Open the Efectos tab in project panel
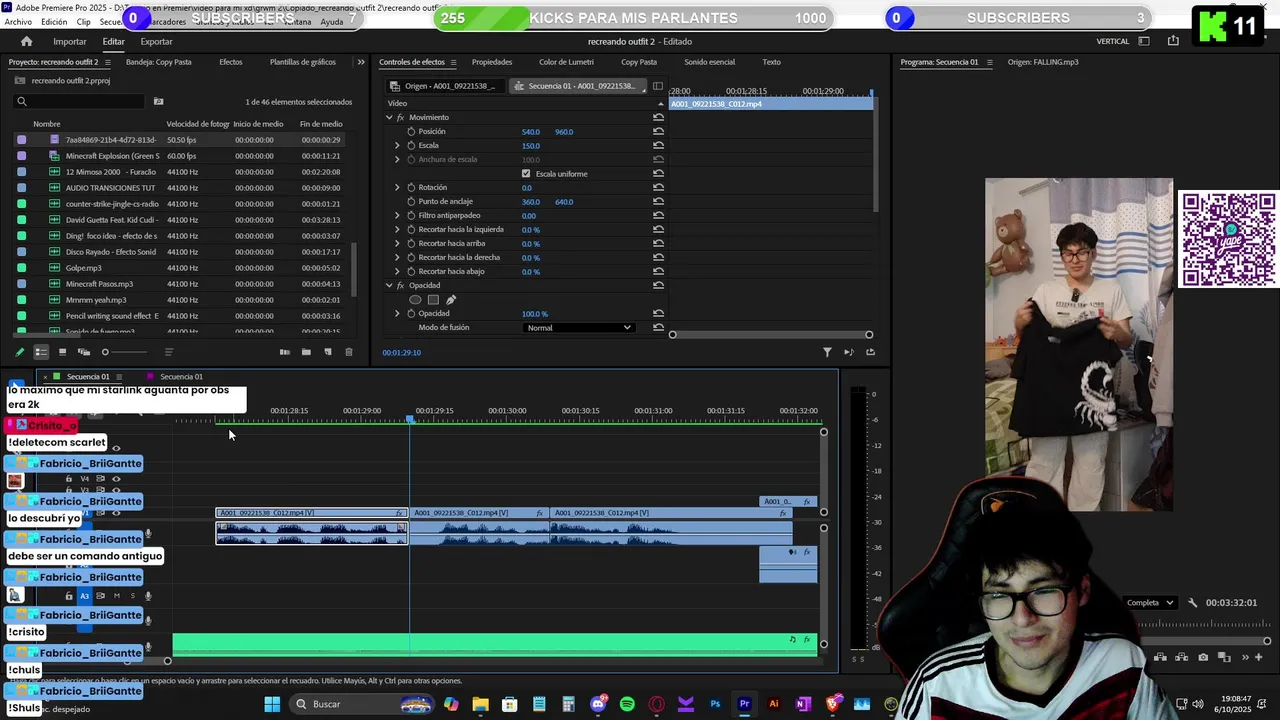 (231, 62)
